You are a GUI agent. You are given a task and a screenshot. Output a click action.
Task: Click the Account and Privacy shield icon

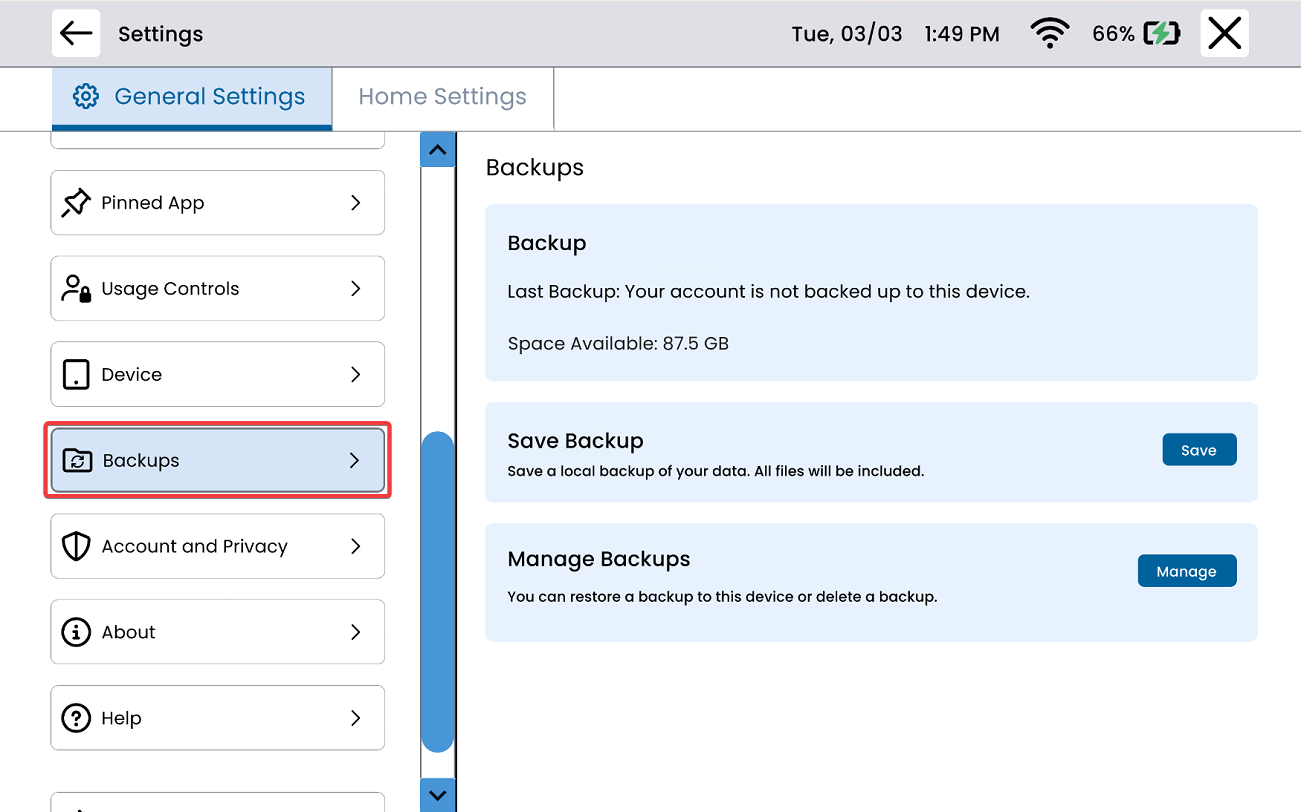click(x=76, y=547)
